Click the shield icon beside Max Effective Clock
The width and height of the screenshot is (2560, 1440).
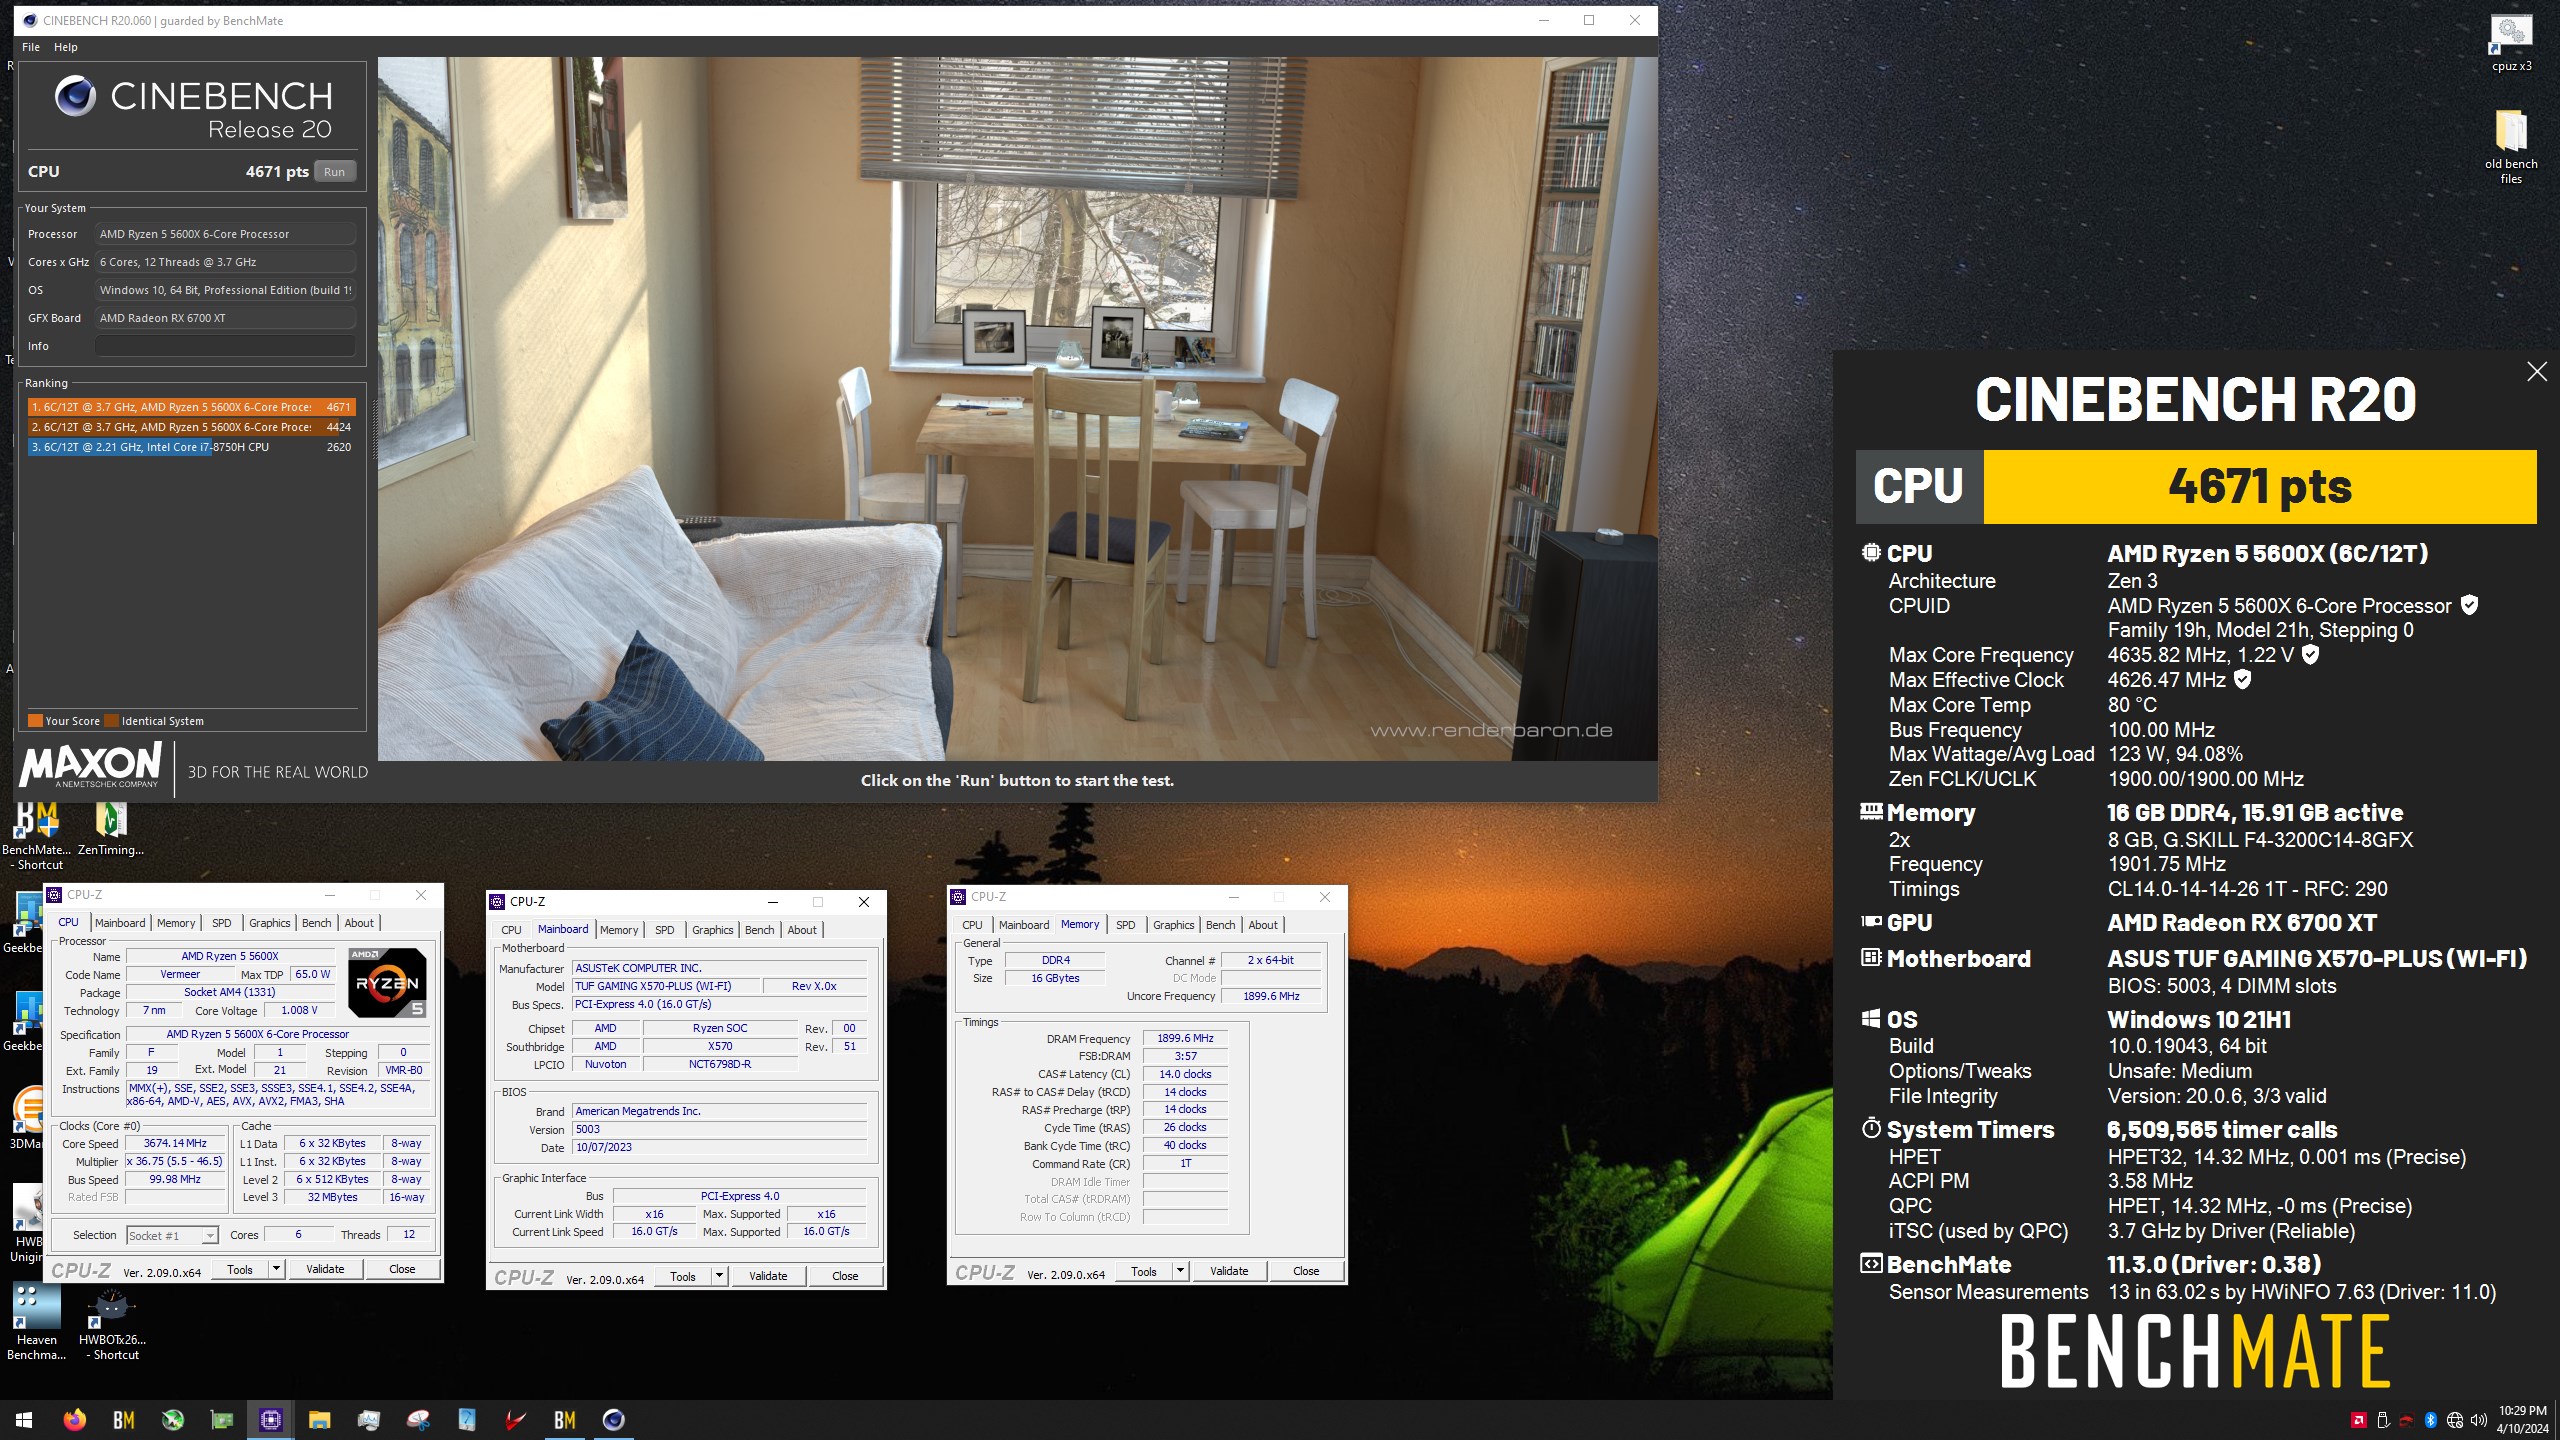tap(2243, 680)
